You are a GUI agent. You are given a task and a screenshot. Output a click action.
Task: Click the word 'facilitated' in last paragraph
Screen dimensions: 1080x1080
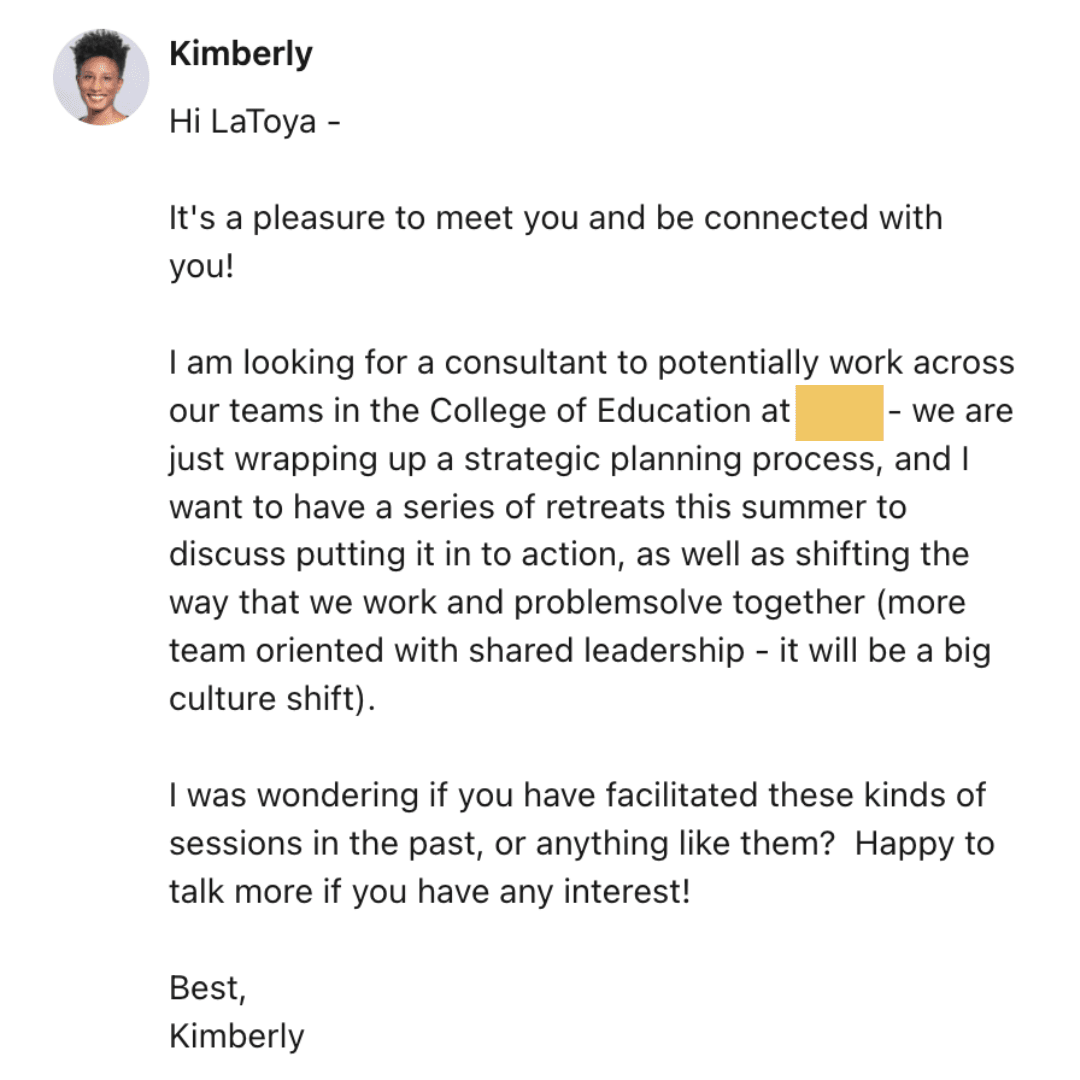point(682,796)
